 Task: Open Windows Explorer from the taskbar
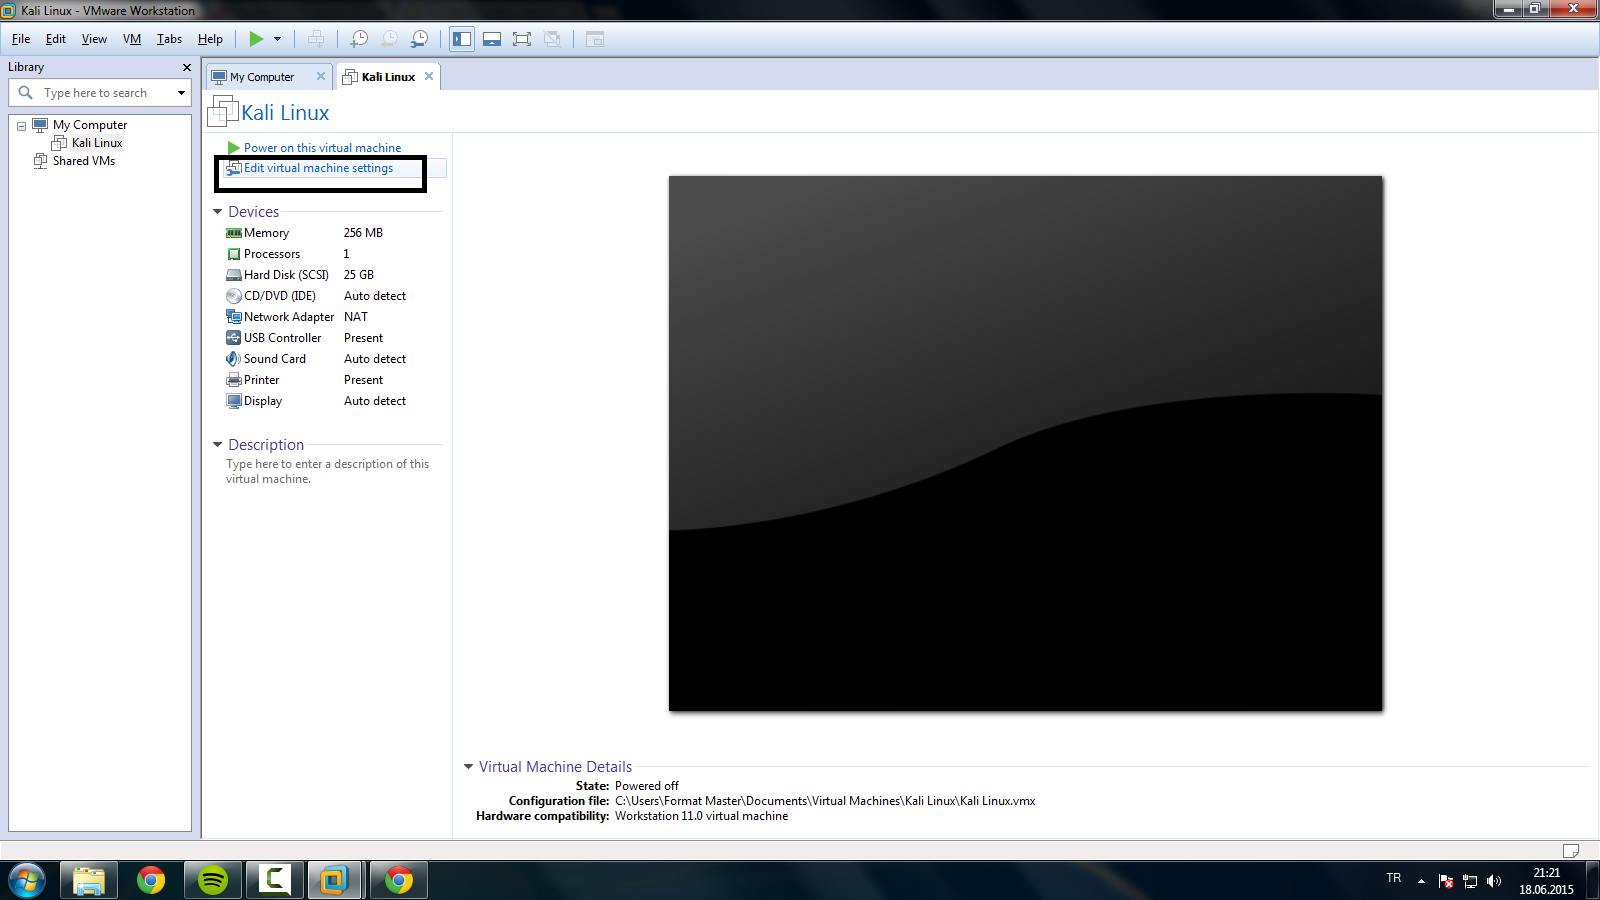coord(89,880)
